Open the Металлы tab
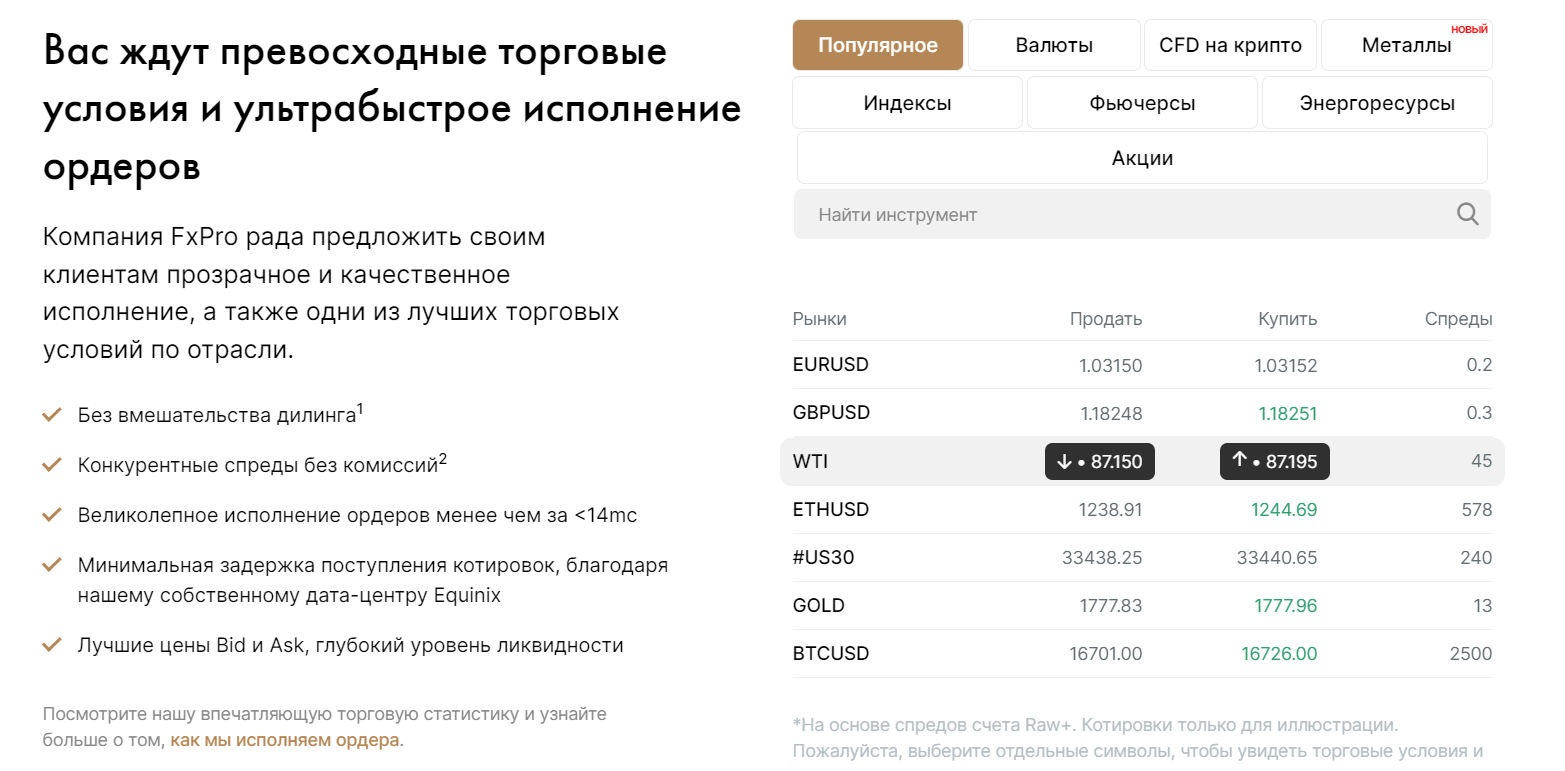1565x771 pixels. point(1406,45)
